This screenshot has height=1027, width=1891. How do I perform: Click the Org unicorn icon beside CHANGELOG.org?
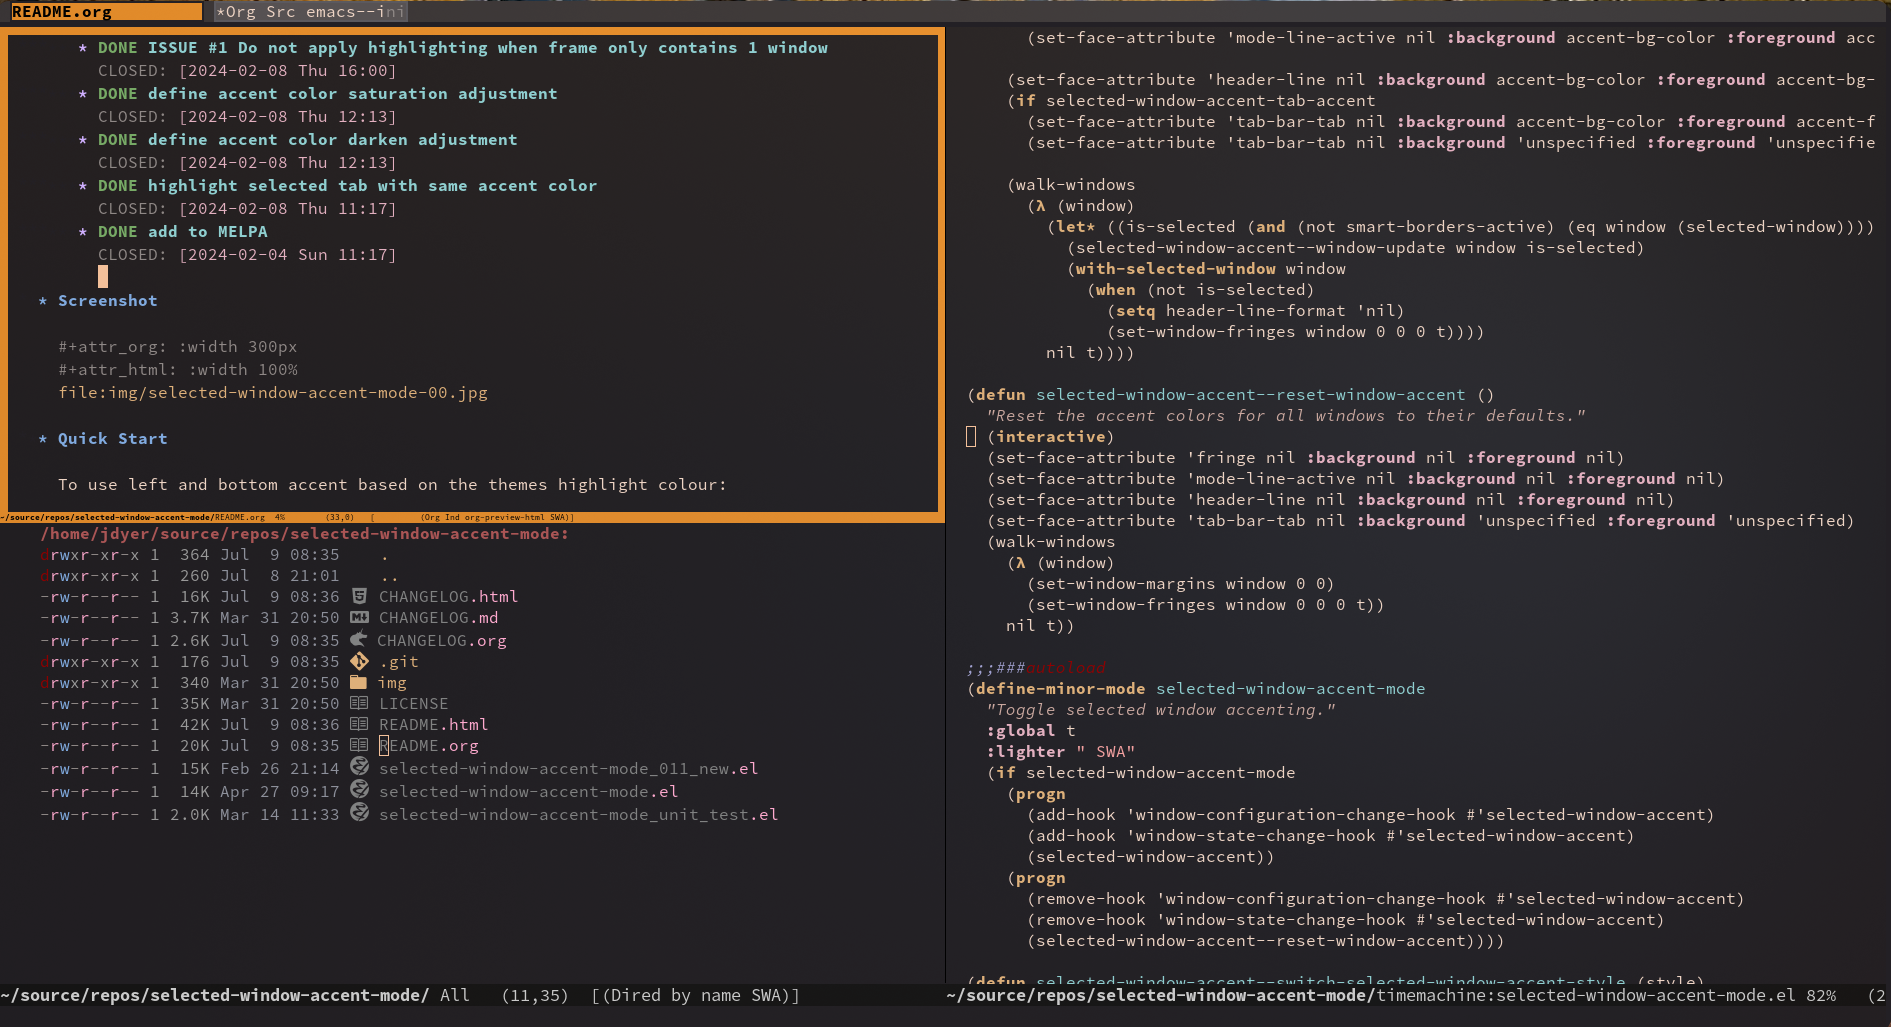click(360, 639)
